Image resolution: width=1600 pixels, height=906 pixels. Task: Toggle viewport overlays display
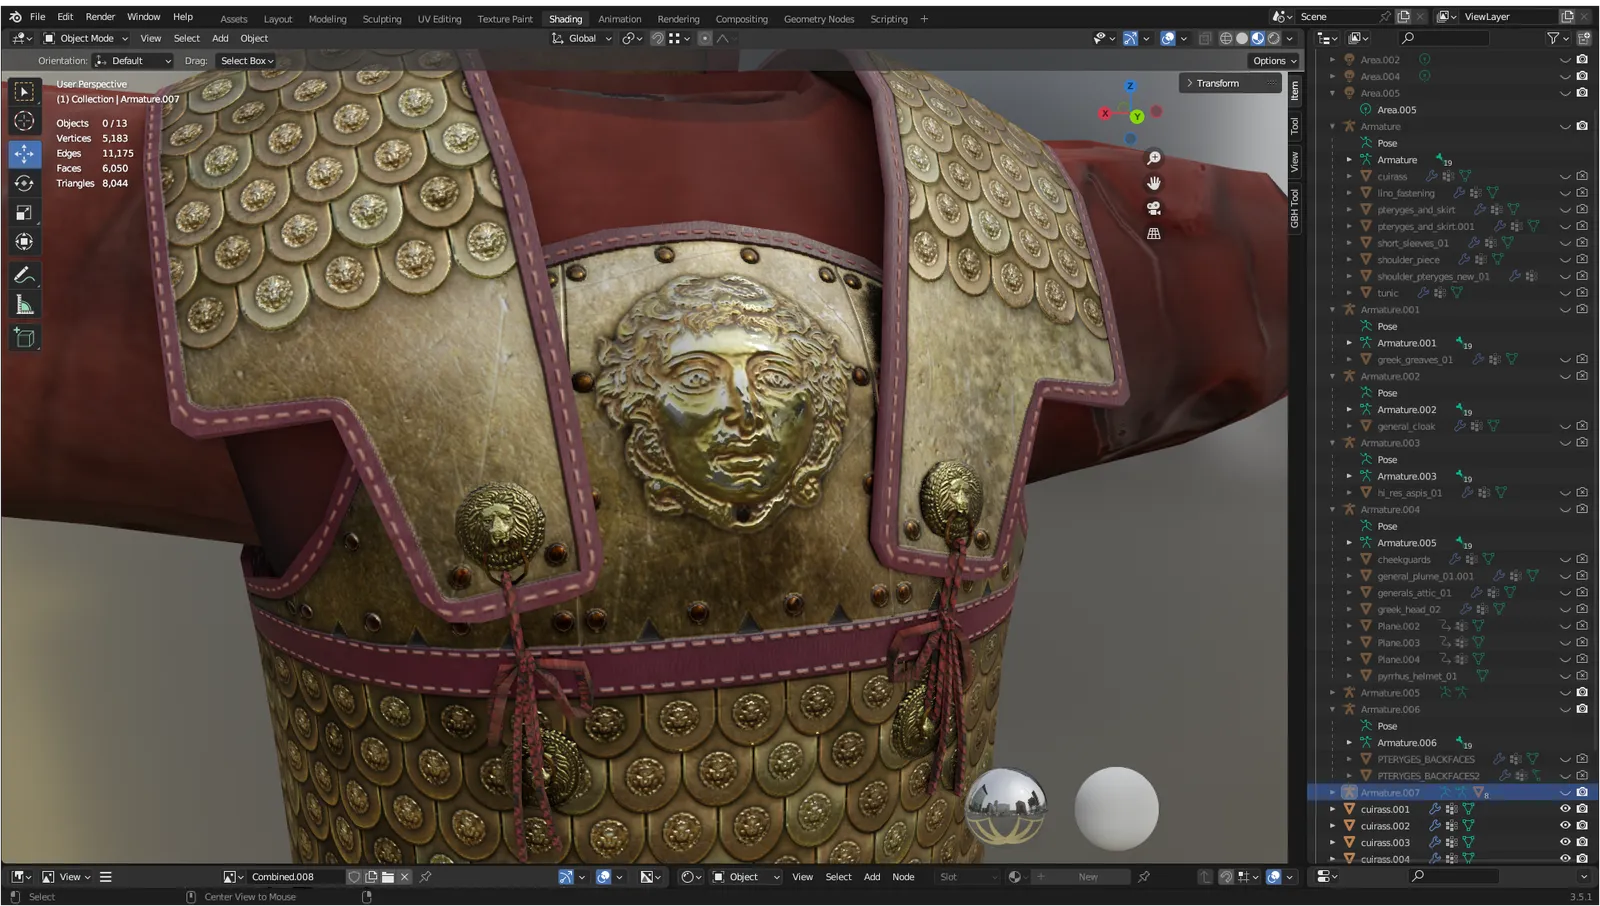[x=1167, y=38]
